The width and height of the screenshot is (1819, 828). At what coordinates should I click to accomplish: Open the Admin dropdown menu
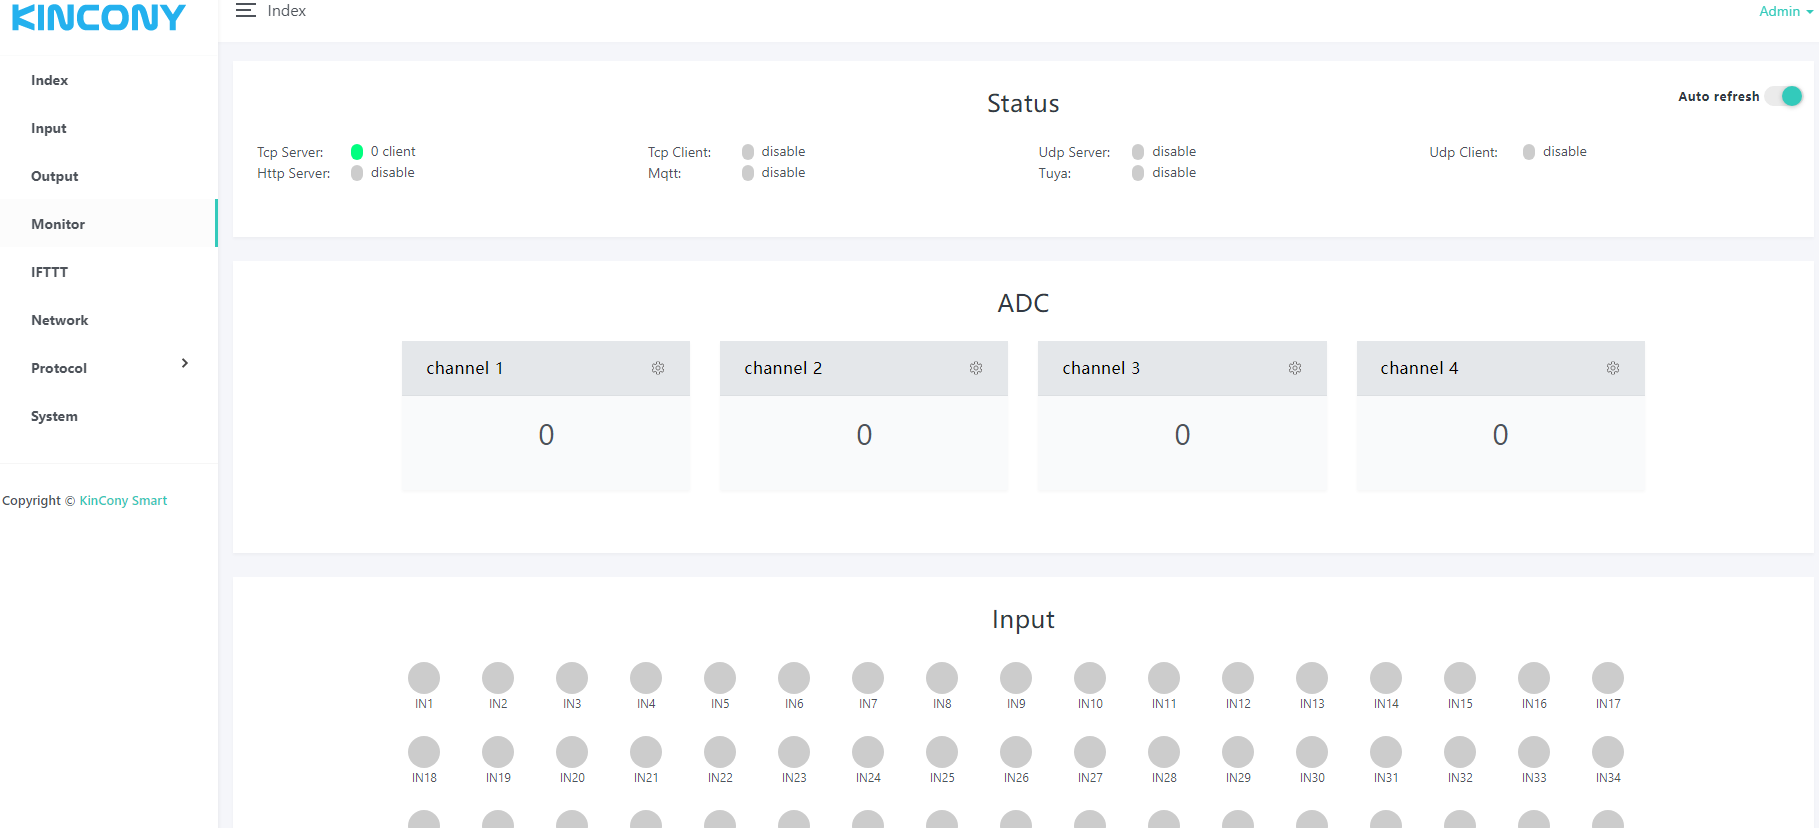point(1785,11)
